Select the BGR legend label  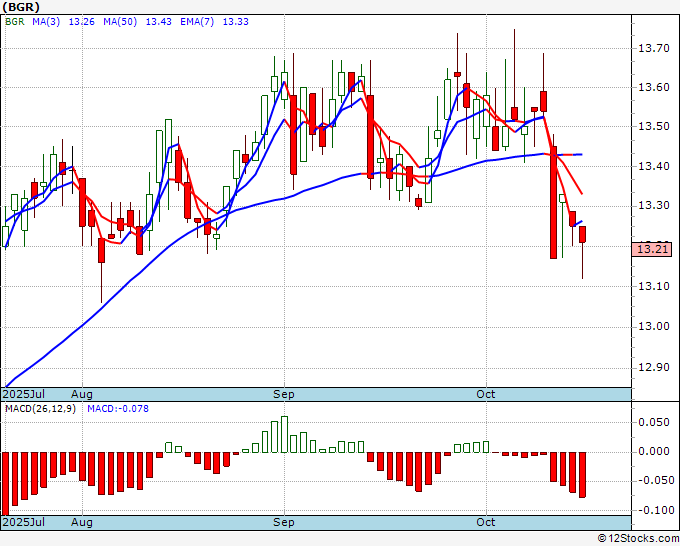click(14, 22)
